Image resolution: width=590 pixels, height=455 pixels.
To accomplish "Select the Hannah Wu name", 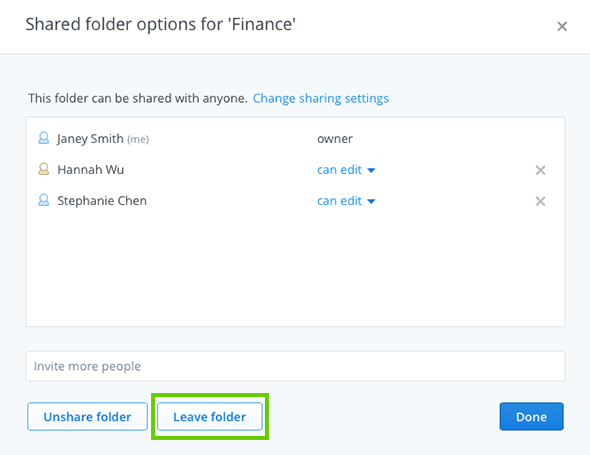I will tap(90, 170).
